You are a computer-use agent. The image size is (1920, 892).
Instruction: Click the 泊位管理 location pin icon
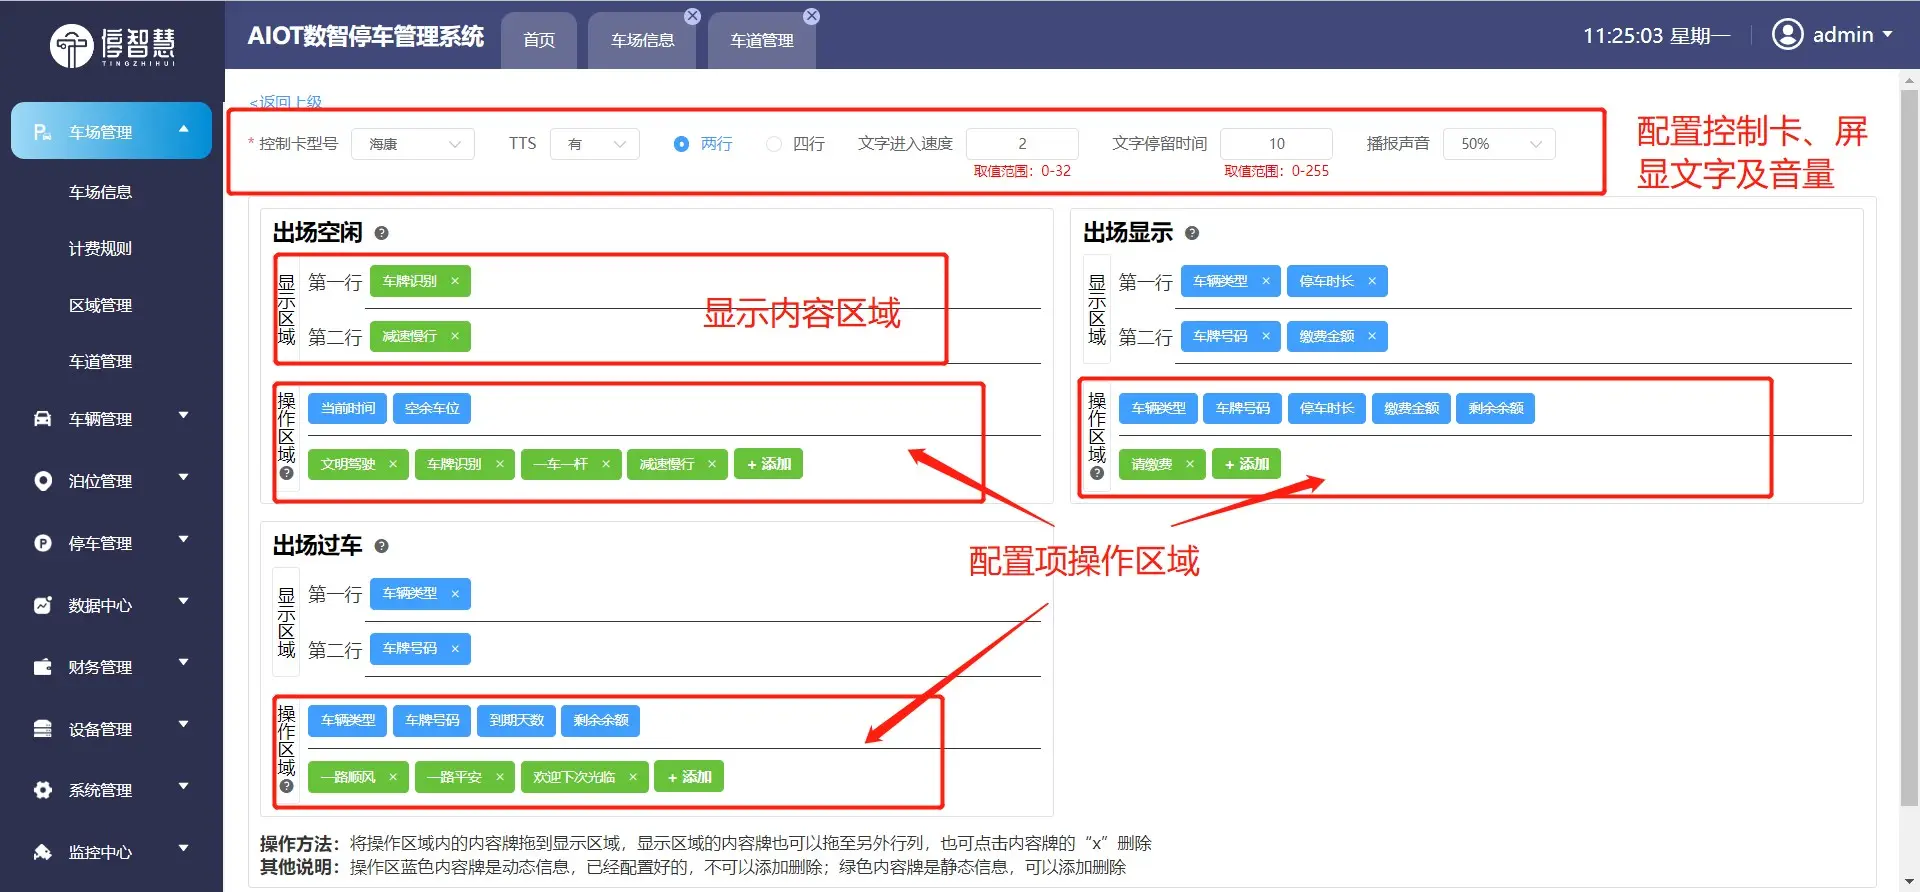[x=43, y=481]
